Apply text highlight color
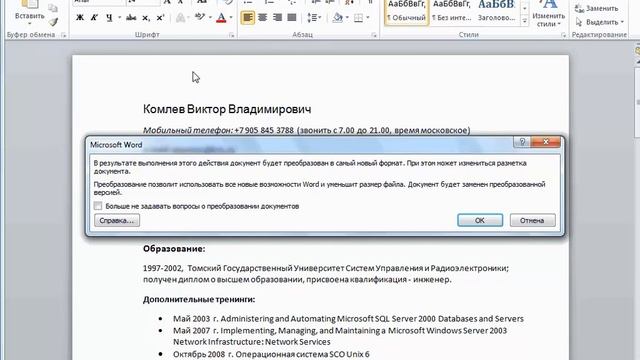Image resolution: width=640 pixels, height=360 pixels. pyautogui.click(x=200, y=18)
